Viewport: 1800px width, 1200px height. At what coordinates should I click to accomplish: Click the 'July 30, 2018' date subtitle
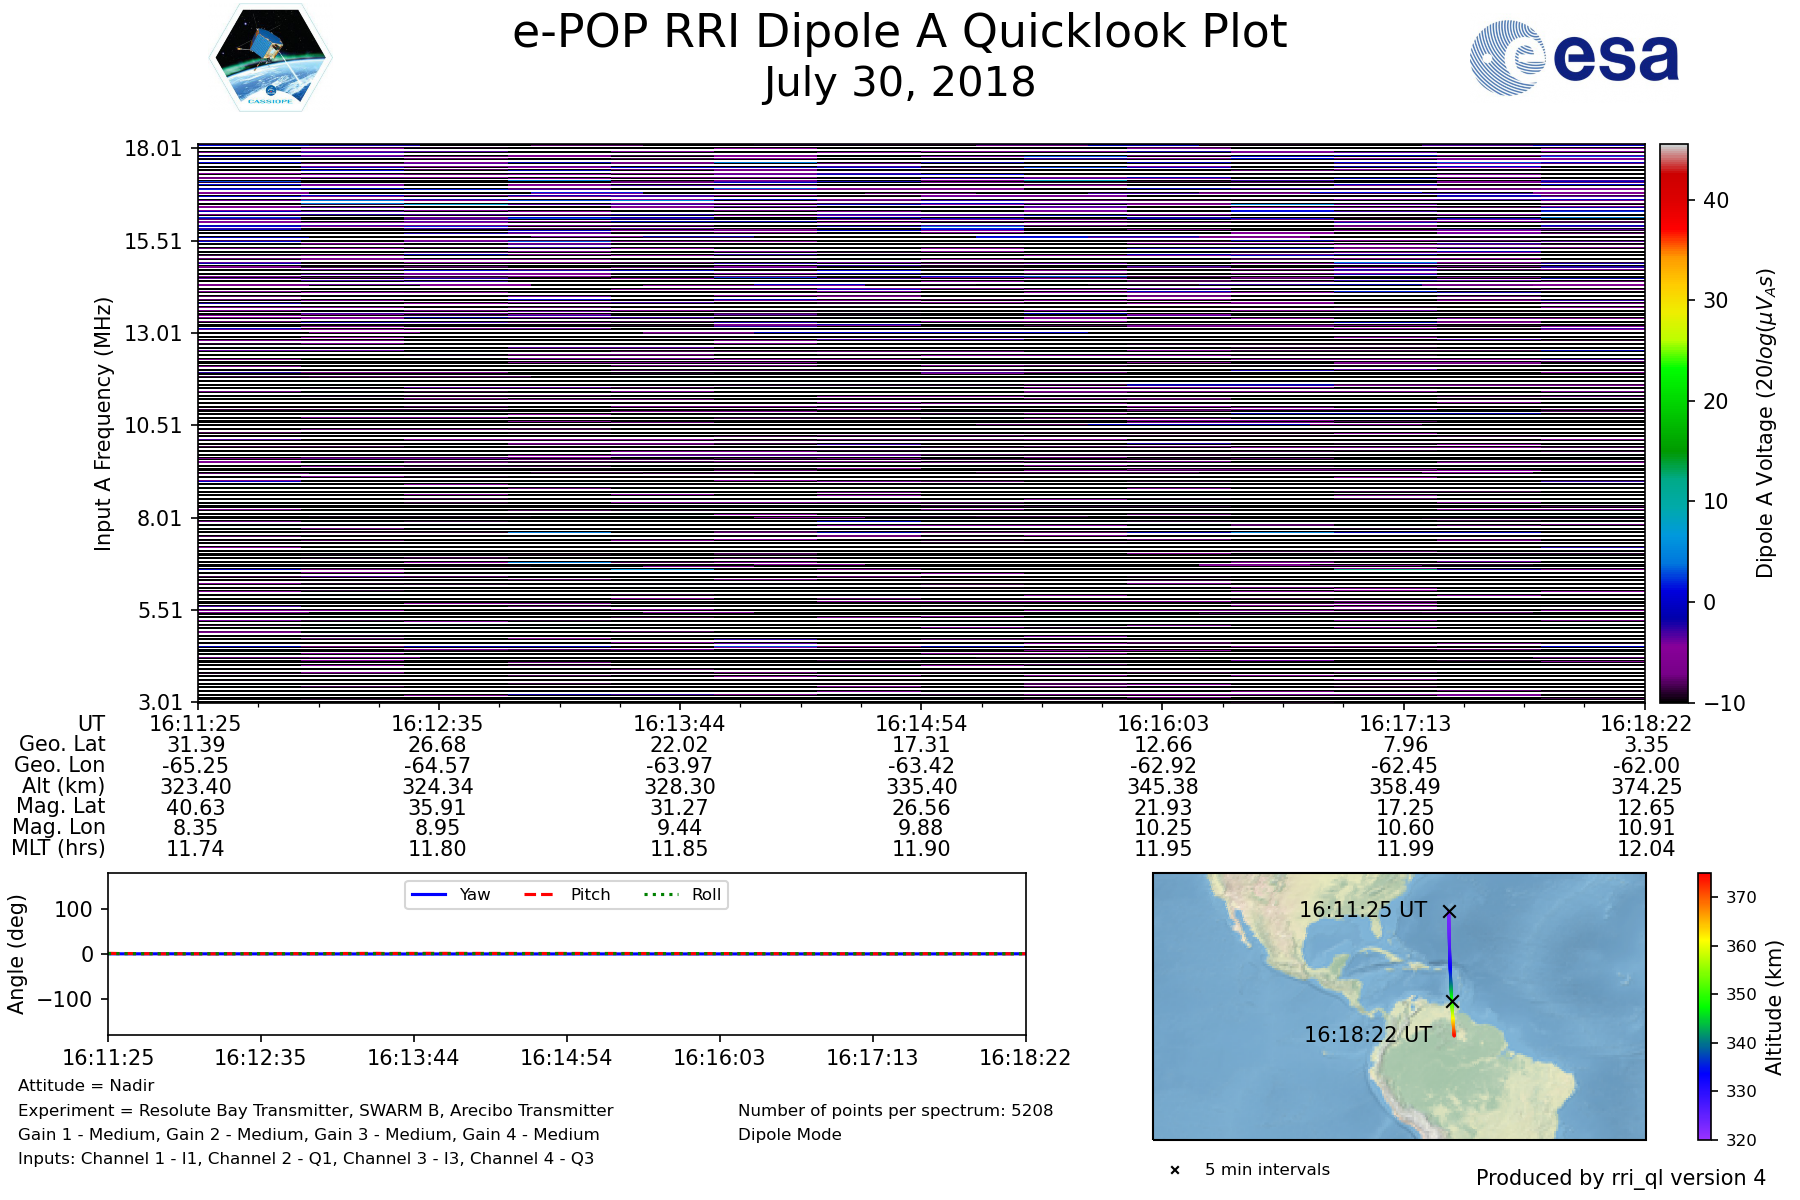[x=899, y=83]
